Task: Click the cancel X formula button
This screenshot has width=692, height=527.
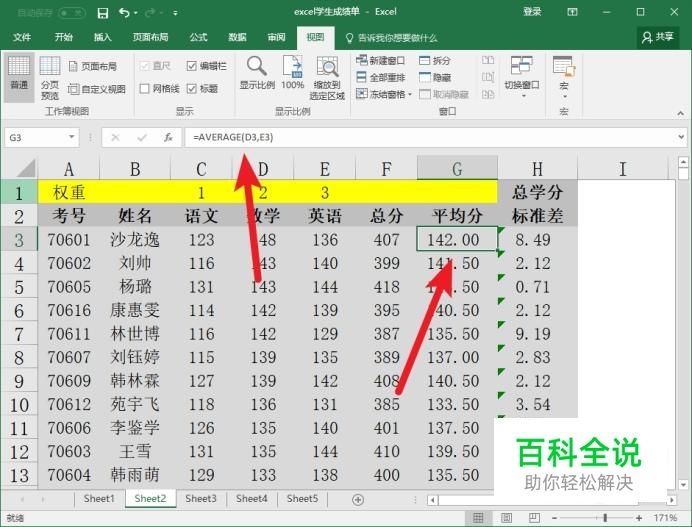Action: click(116, 138)
